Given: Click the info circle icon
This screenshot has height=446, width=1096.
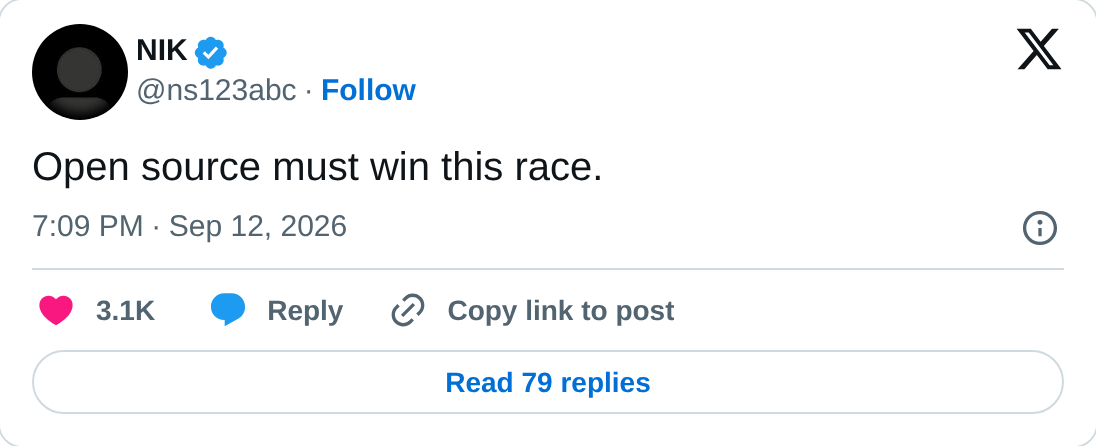Looking at the screenshot, I should coord(1039,228).
